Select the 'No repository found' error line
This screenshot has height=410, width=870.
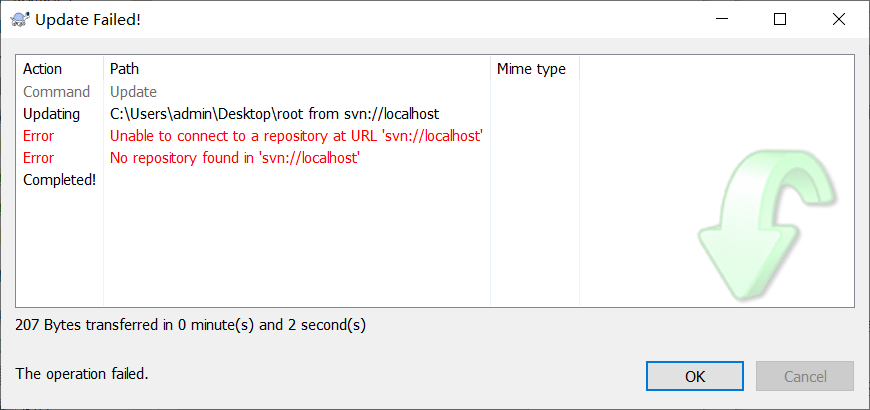(x=236, y=158)
